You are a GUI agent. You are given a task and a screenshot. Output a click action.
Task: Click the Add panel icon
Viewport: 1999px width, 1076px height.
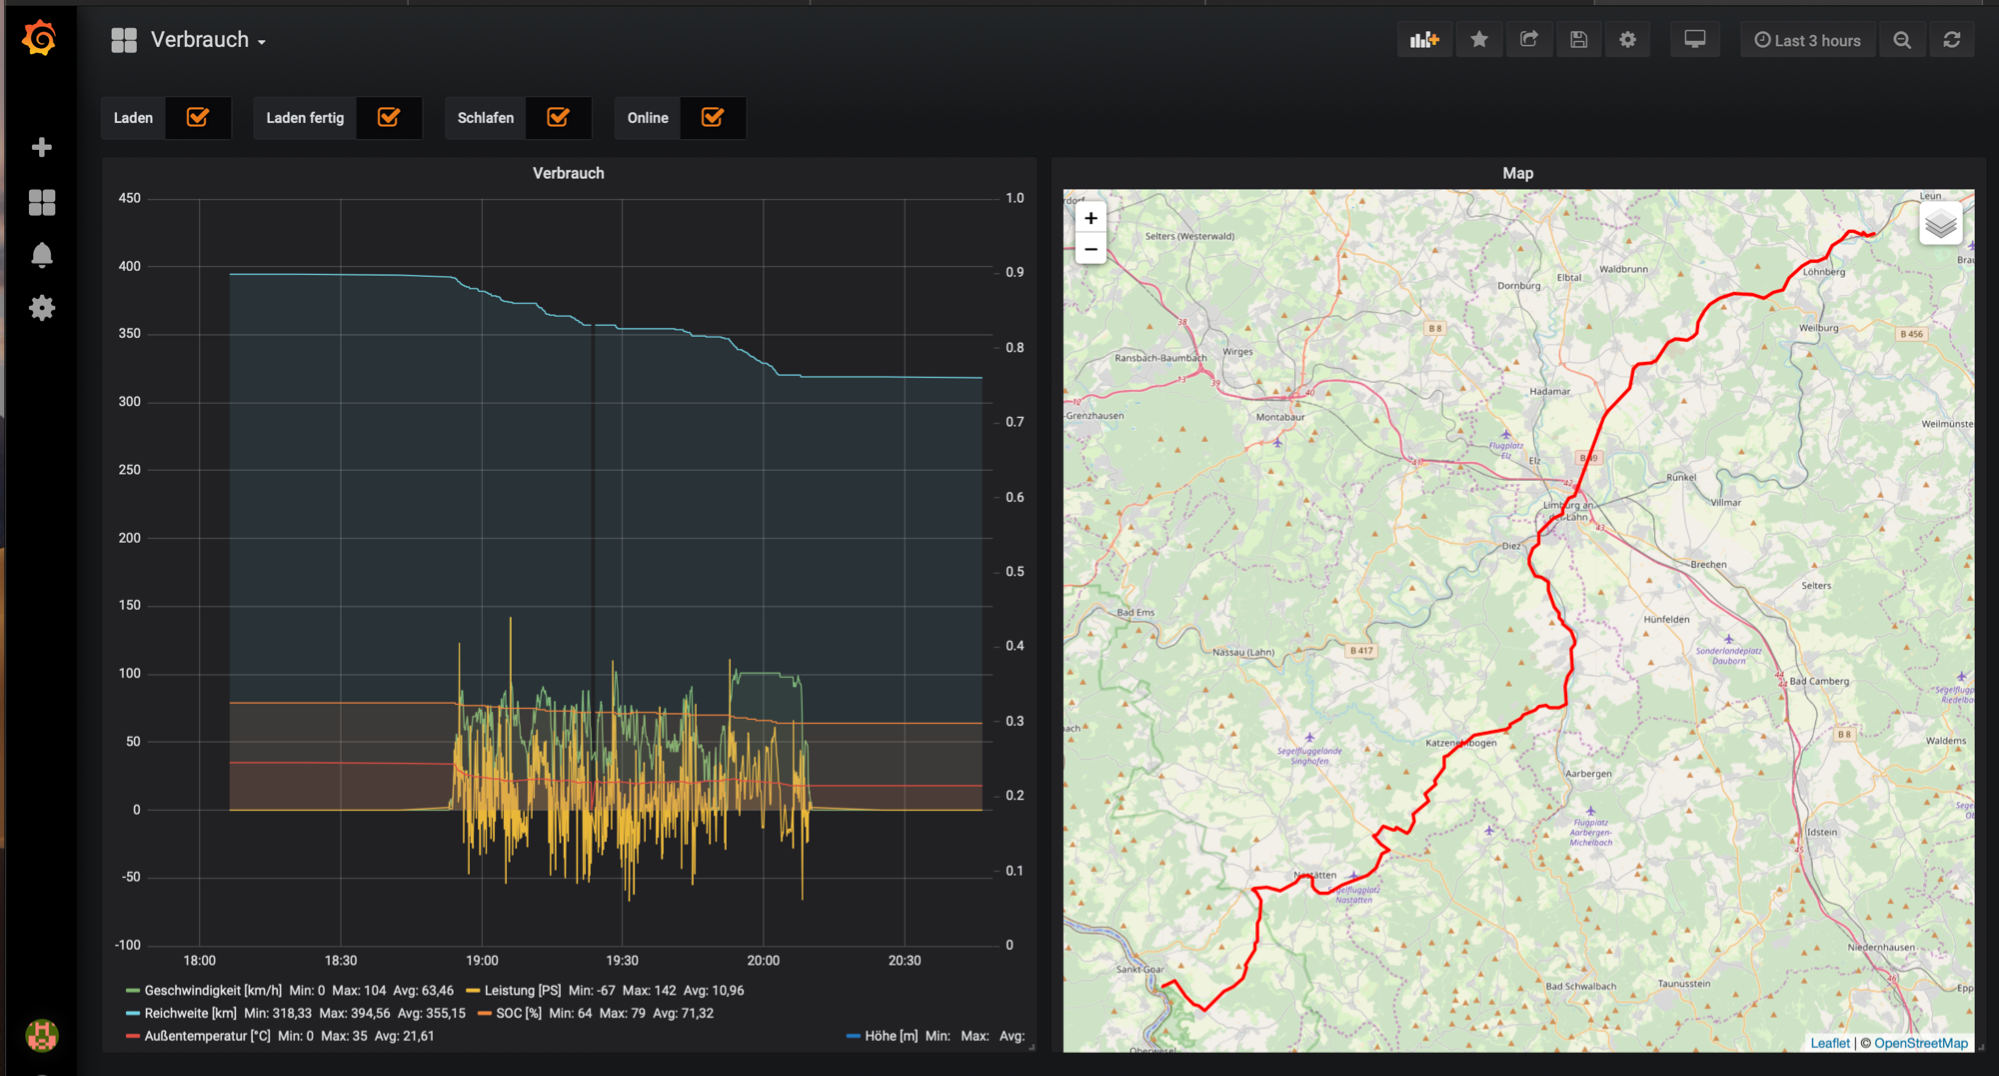[1424, 40]
